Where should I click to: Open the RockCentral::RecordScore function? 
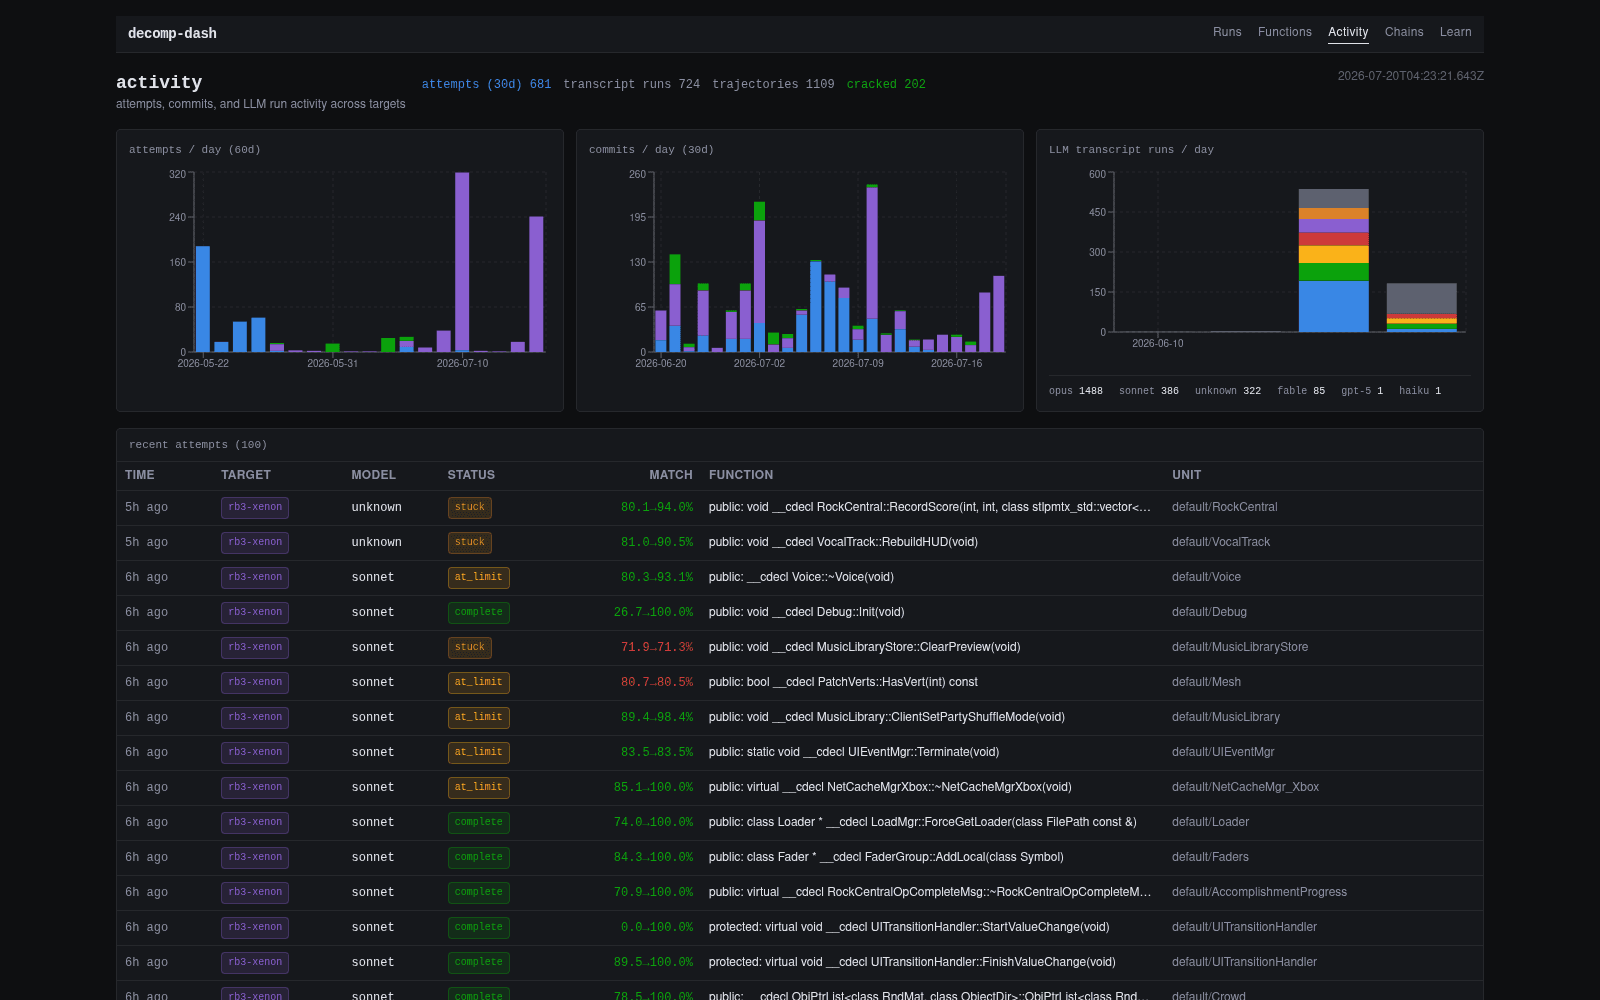coord(930,507)
